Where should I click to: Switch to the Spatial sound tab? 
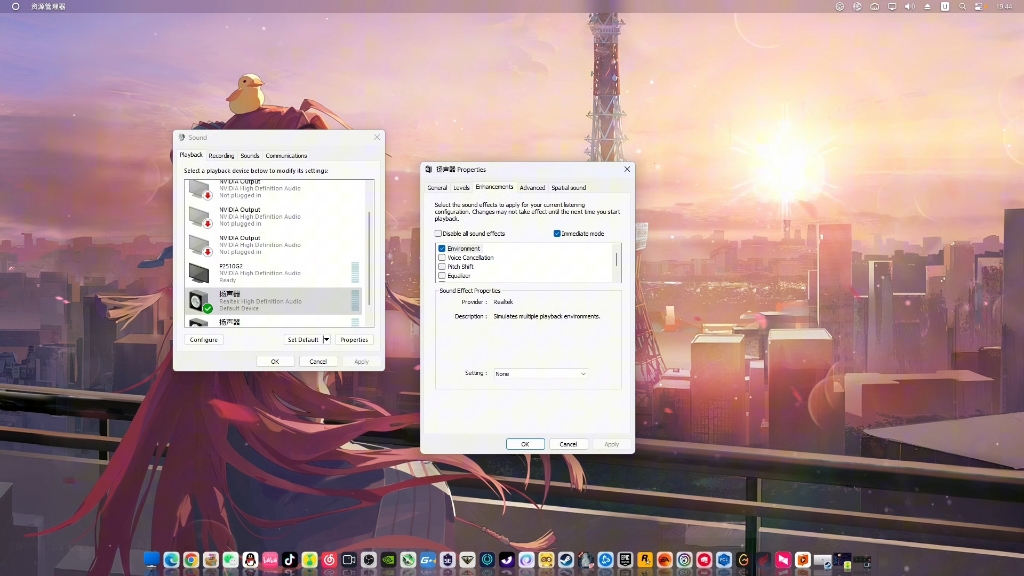tap(568, 187)
